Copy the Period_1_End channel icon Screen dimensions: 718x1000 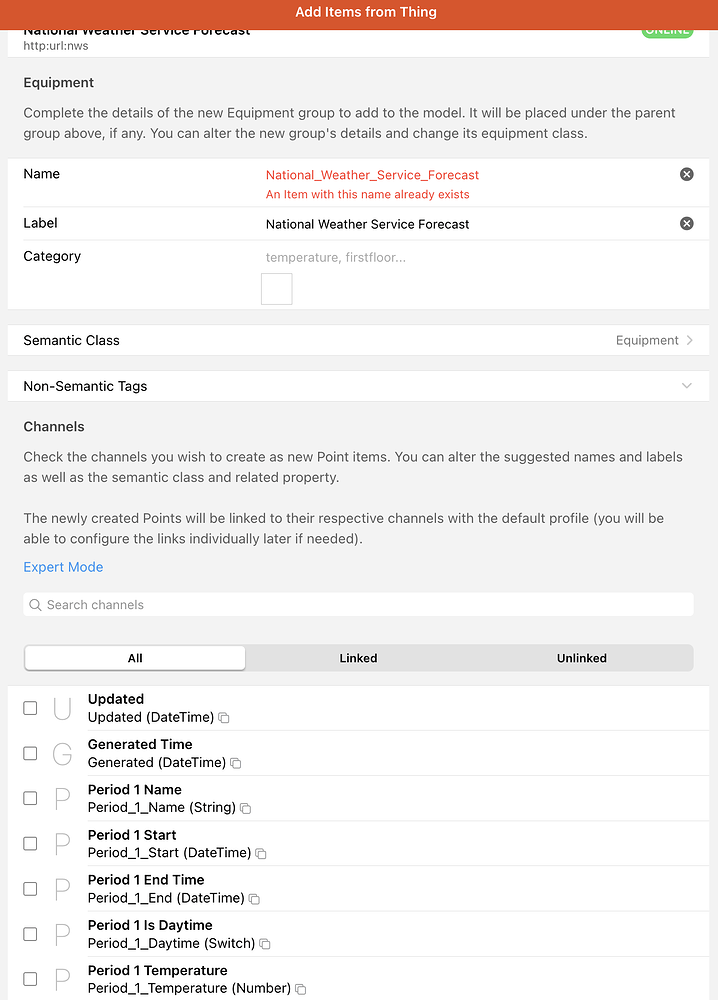pos(254,899)
